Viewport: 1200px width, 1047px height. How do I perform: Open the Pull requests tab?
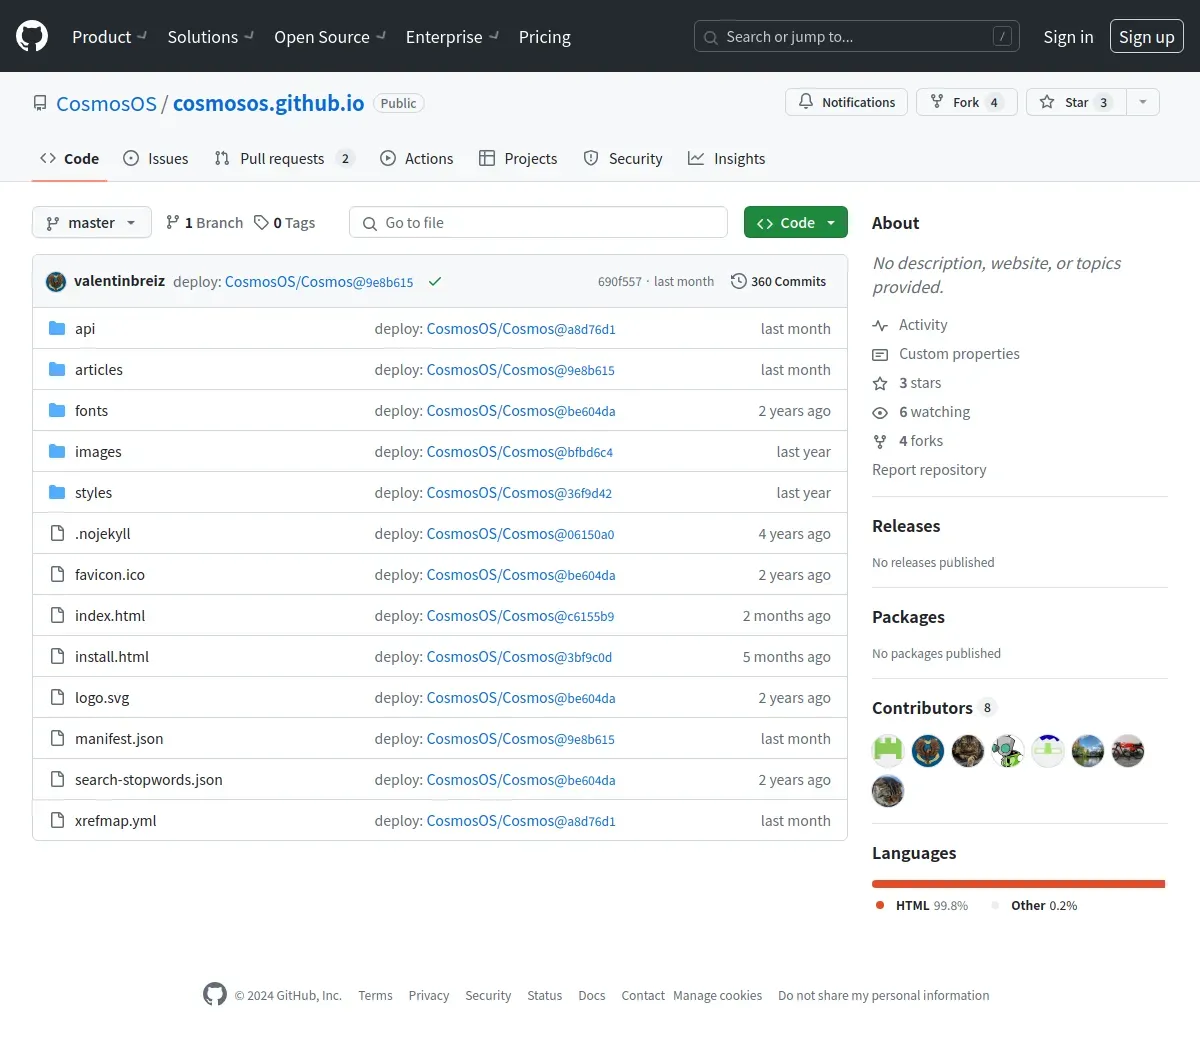284,158
